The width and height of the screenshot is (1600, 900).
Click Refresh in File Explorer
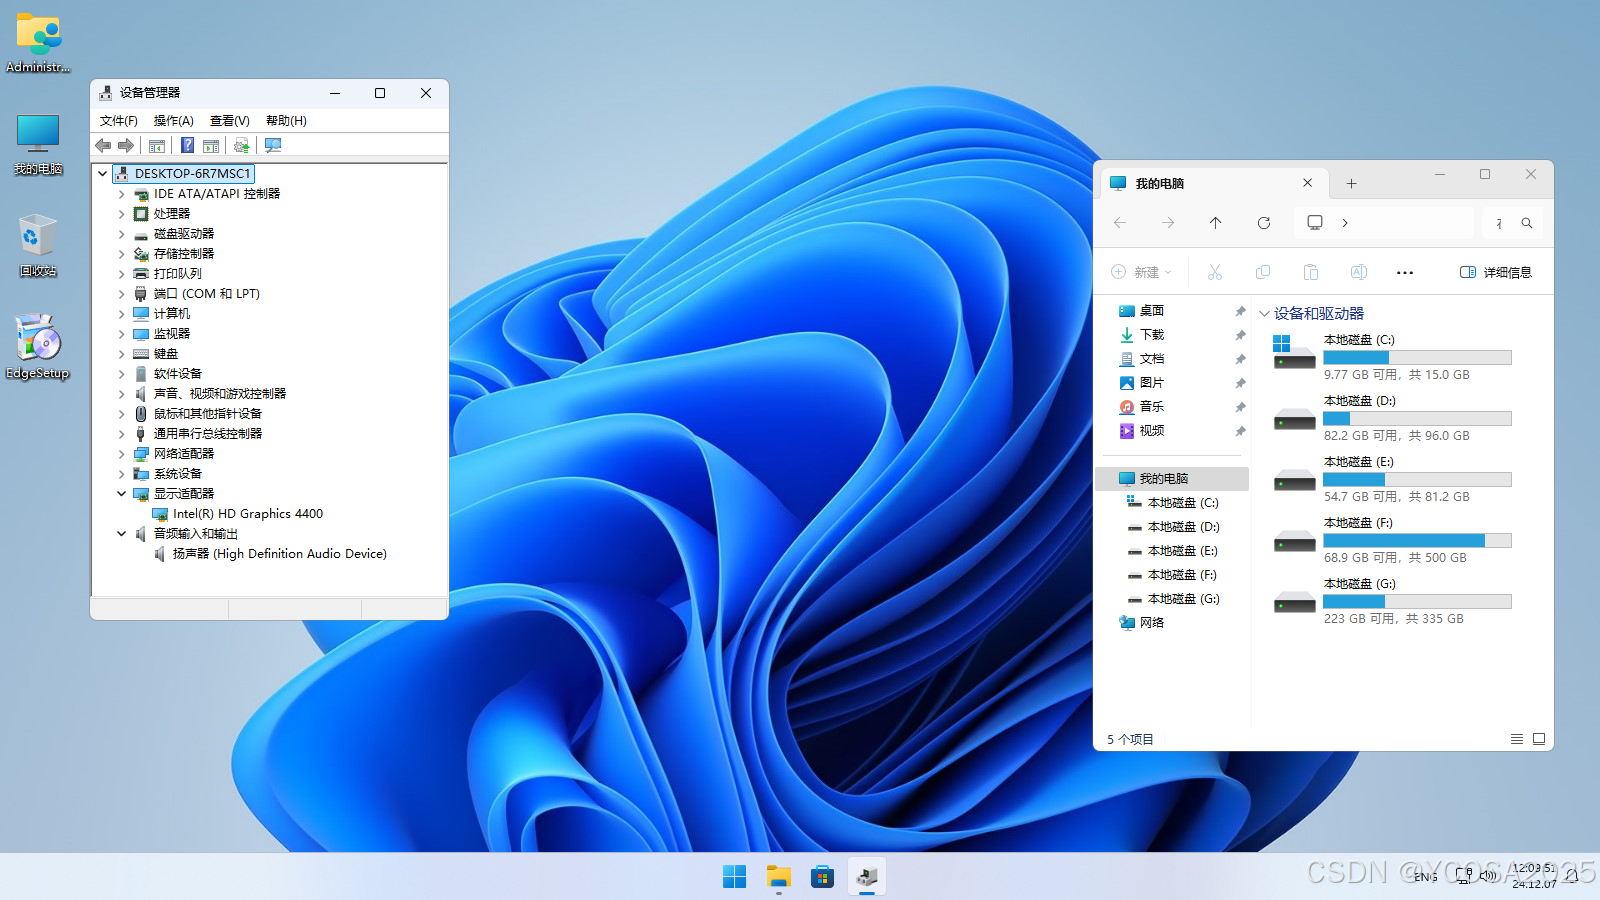[1264, 223]
